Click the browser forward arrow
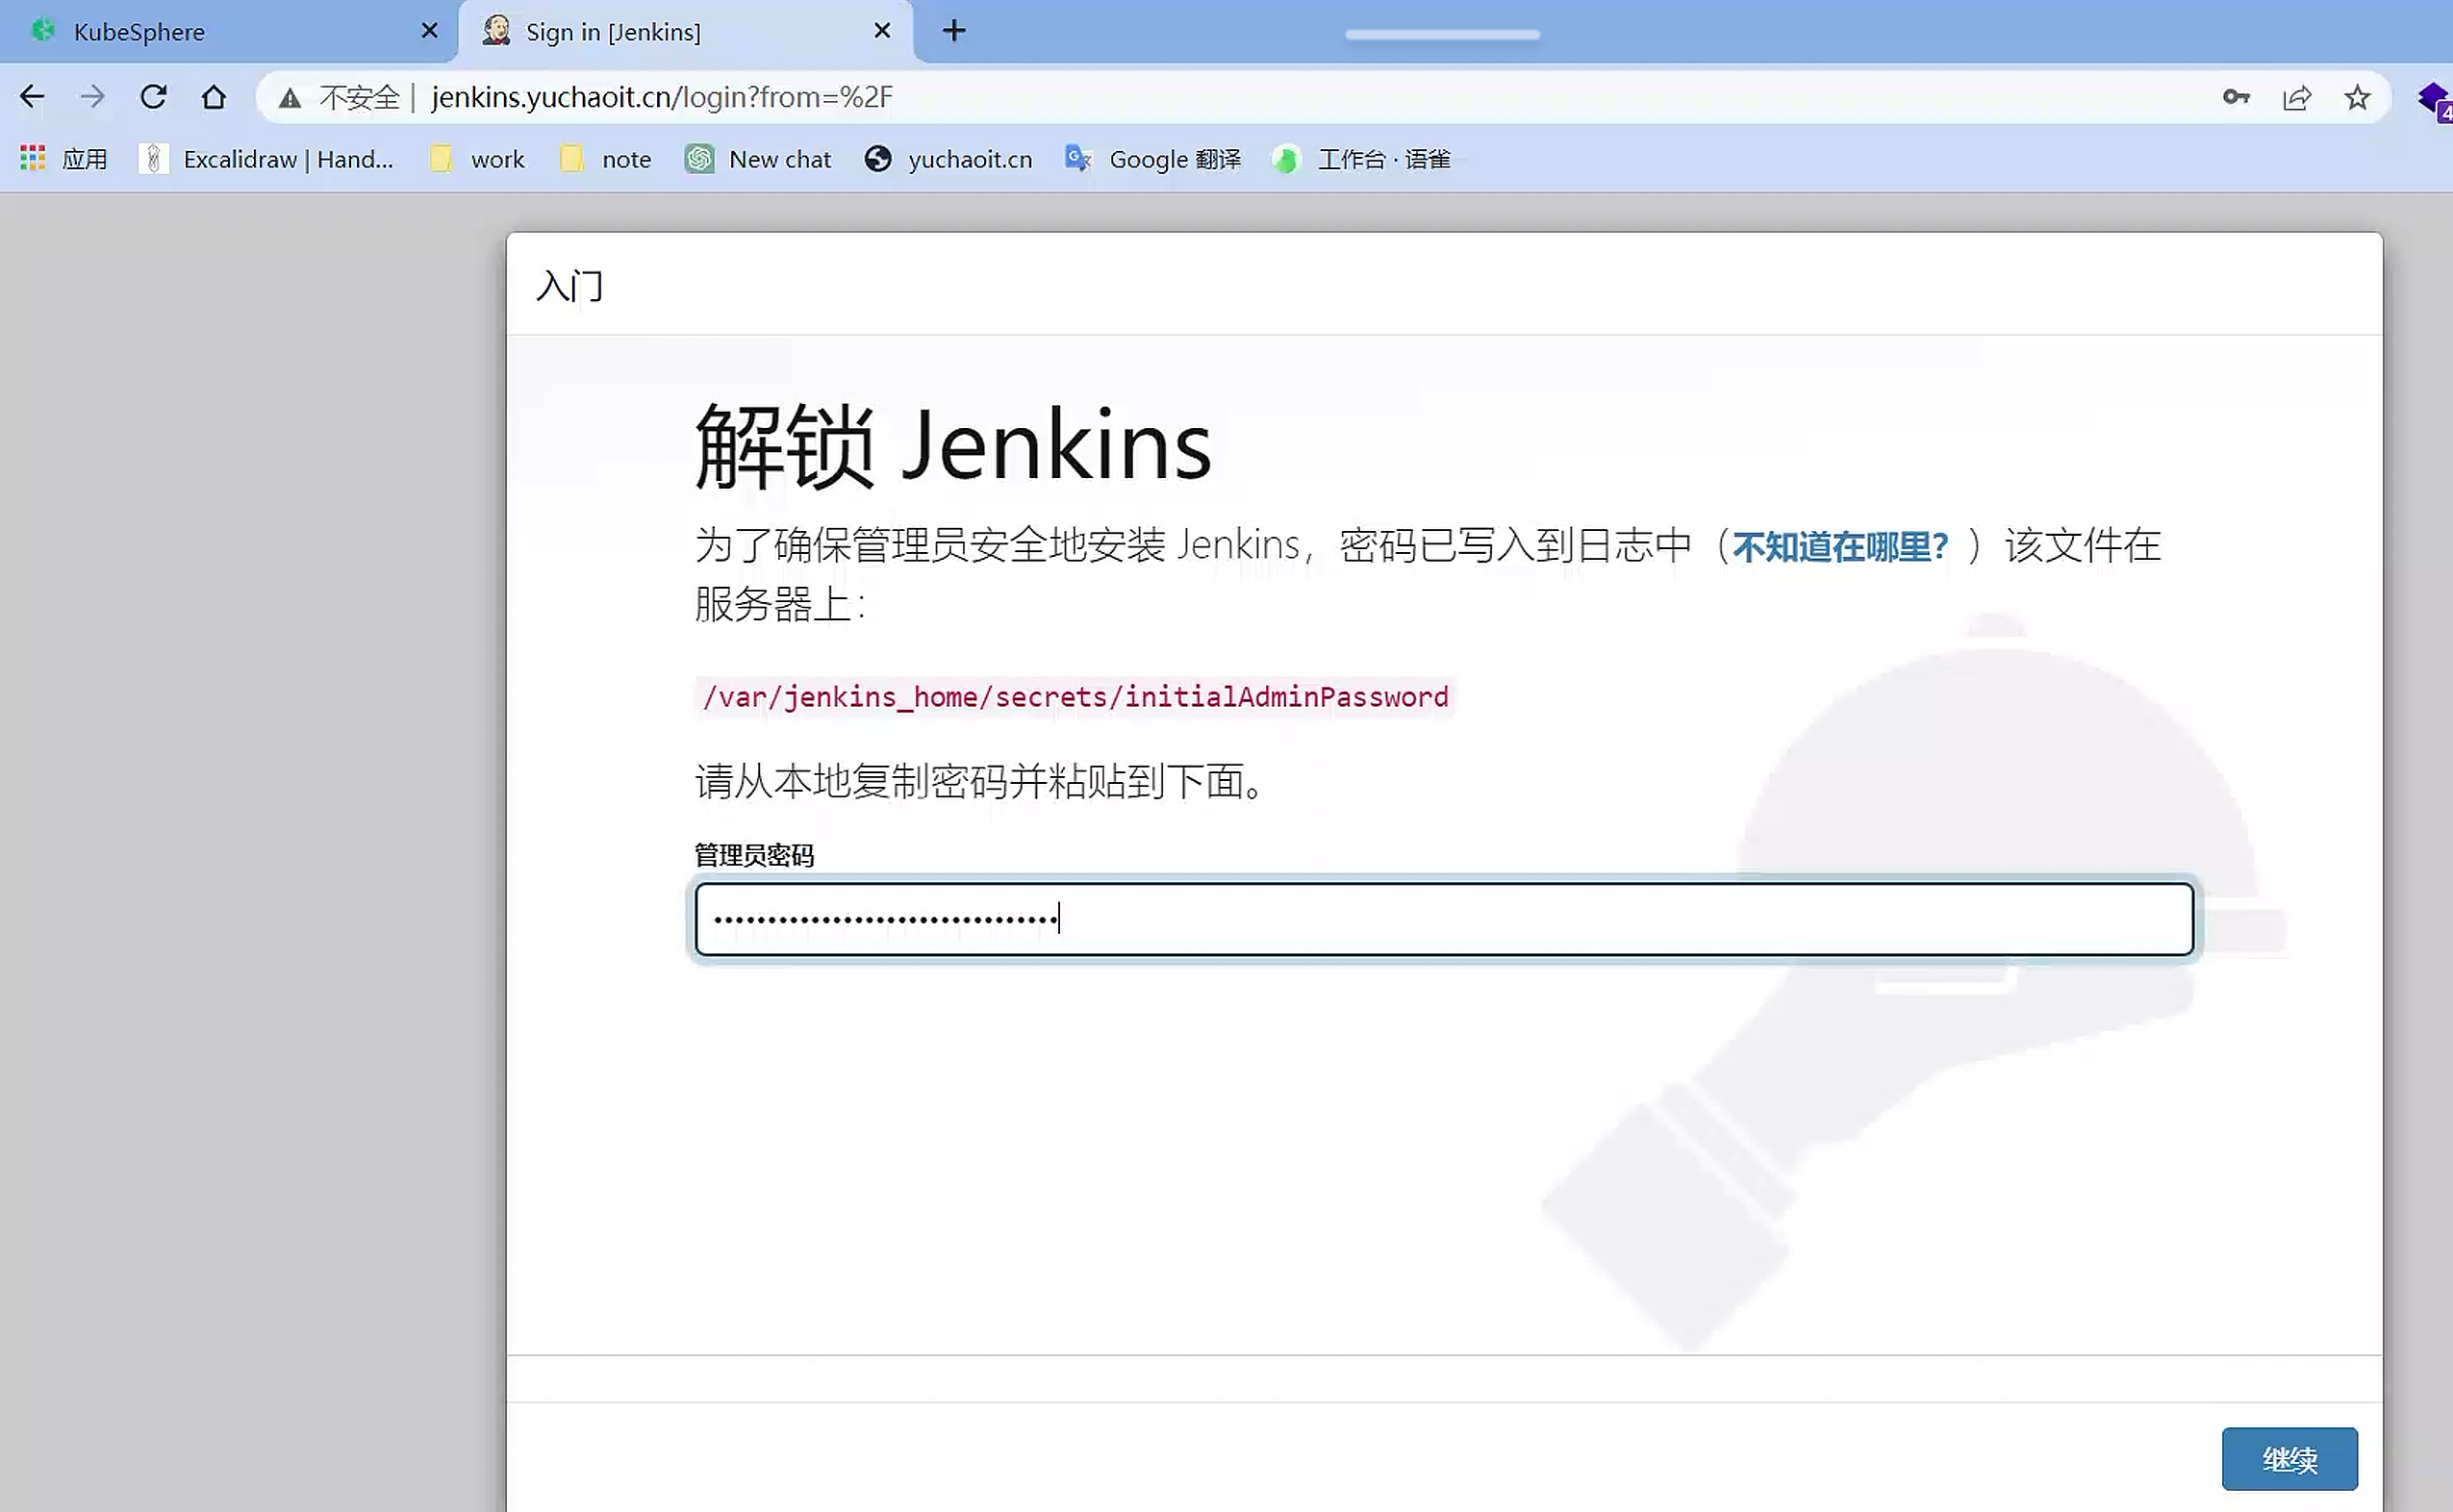The height and width of the screenshot is (1512, 2453). [92, 97]
